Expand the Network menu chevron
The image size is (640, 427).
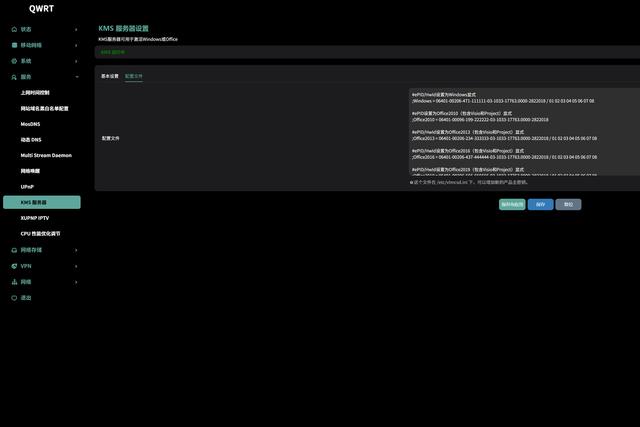tap(76, 282)
